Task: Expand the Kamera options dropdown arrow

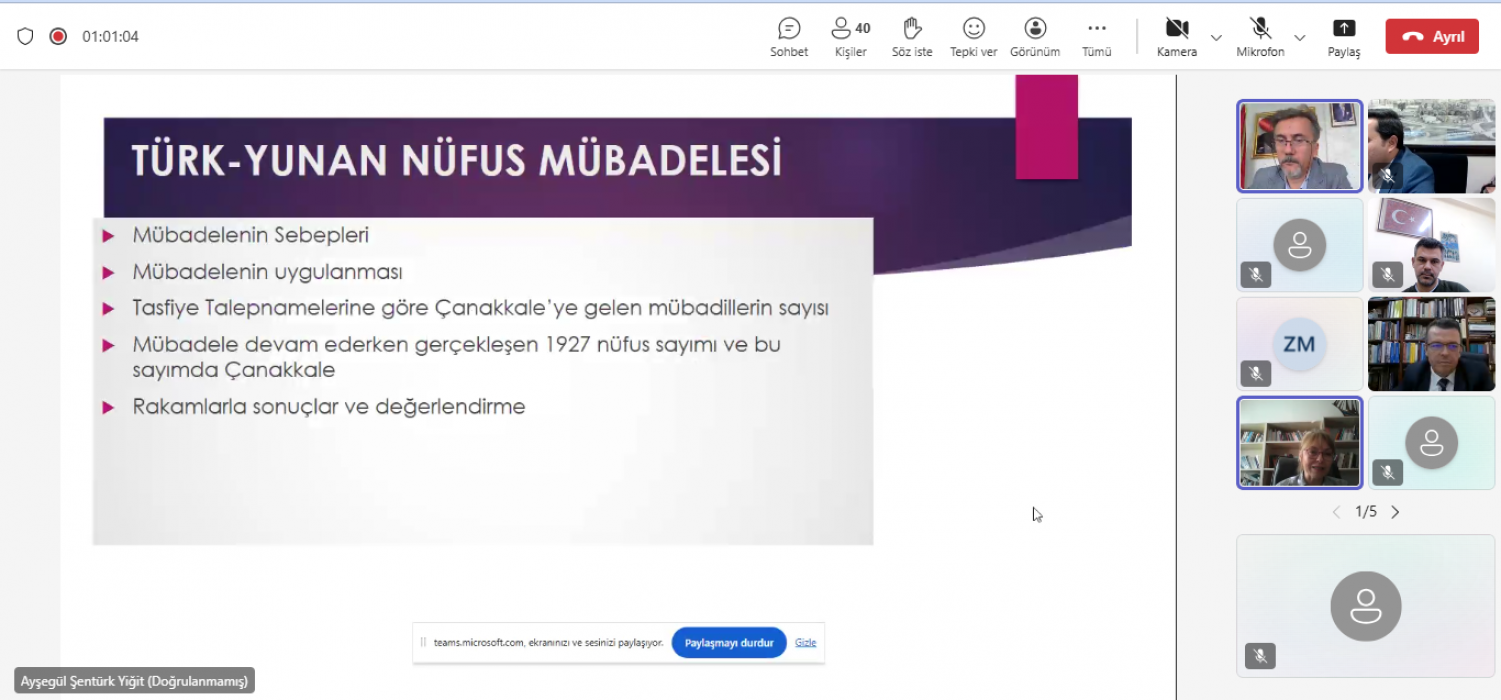Action: [x=1216, y=38]
